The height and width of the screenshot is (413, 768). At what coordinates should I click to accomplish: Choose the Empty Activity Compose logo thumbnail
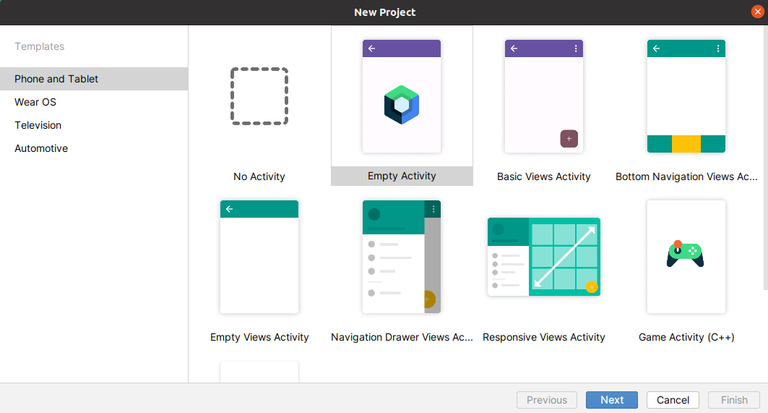(402, 96)
